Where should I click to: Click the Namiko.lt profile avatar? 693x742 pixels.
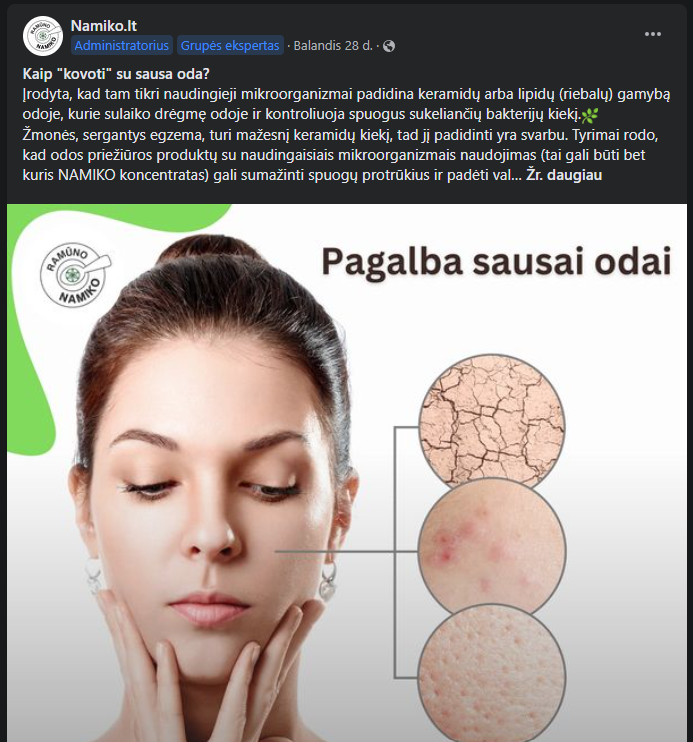43,36
